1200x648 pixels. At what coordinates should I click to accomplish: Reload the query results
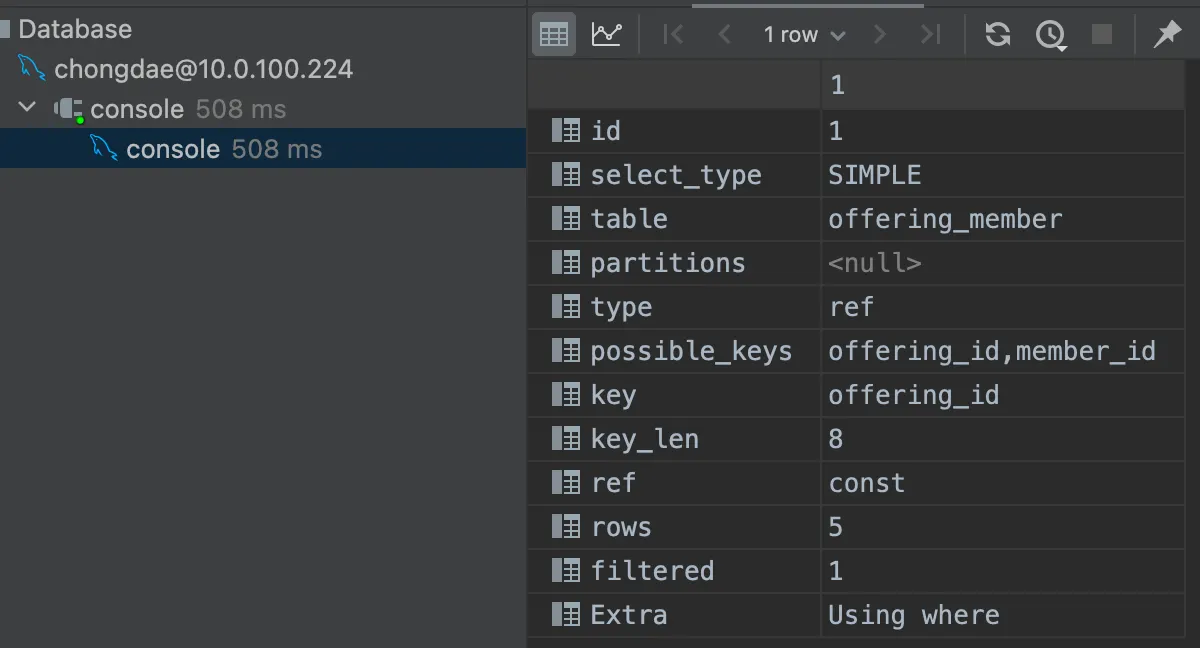(997, 35)
